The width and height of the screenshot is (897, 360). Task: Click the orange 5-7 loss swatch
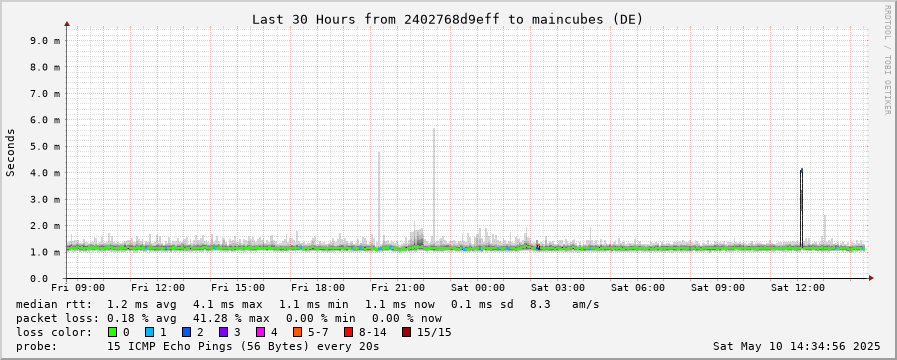point(297,332)
